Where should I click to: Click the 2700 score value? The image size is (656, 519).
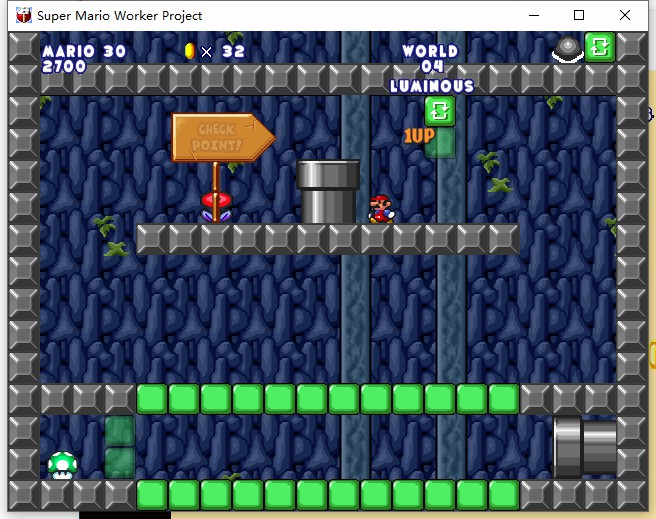coord(64,66)
